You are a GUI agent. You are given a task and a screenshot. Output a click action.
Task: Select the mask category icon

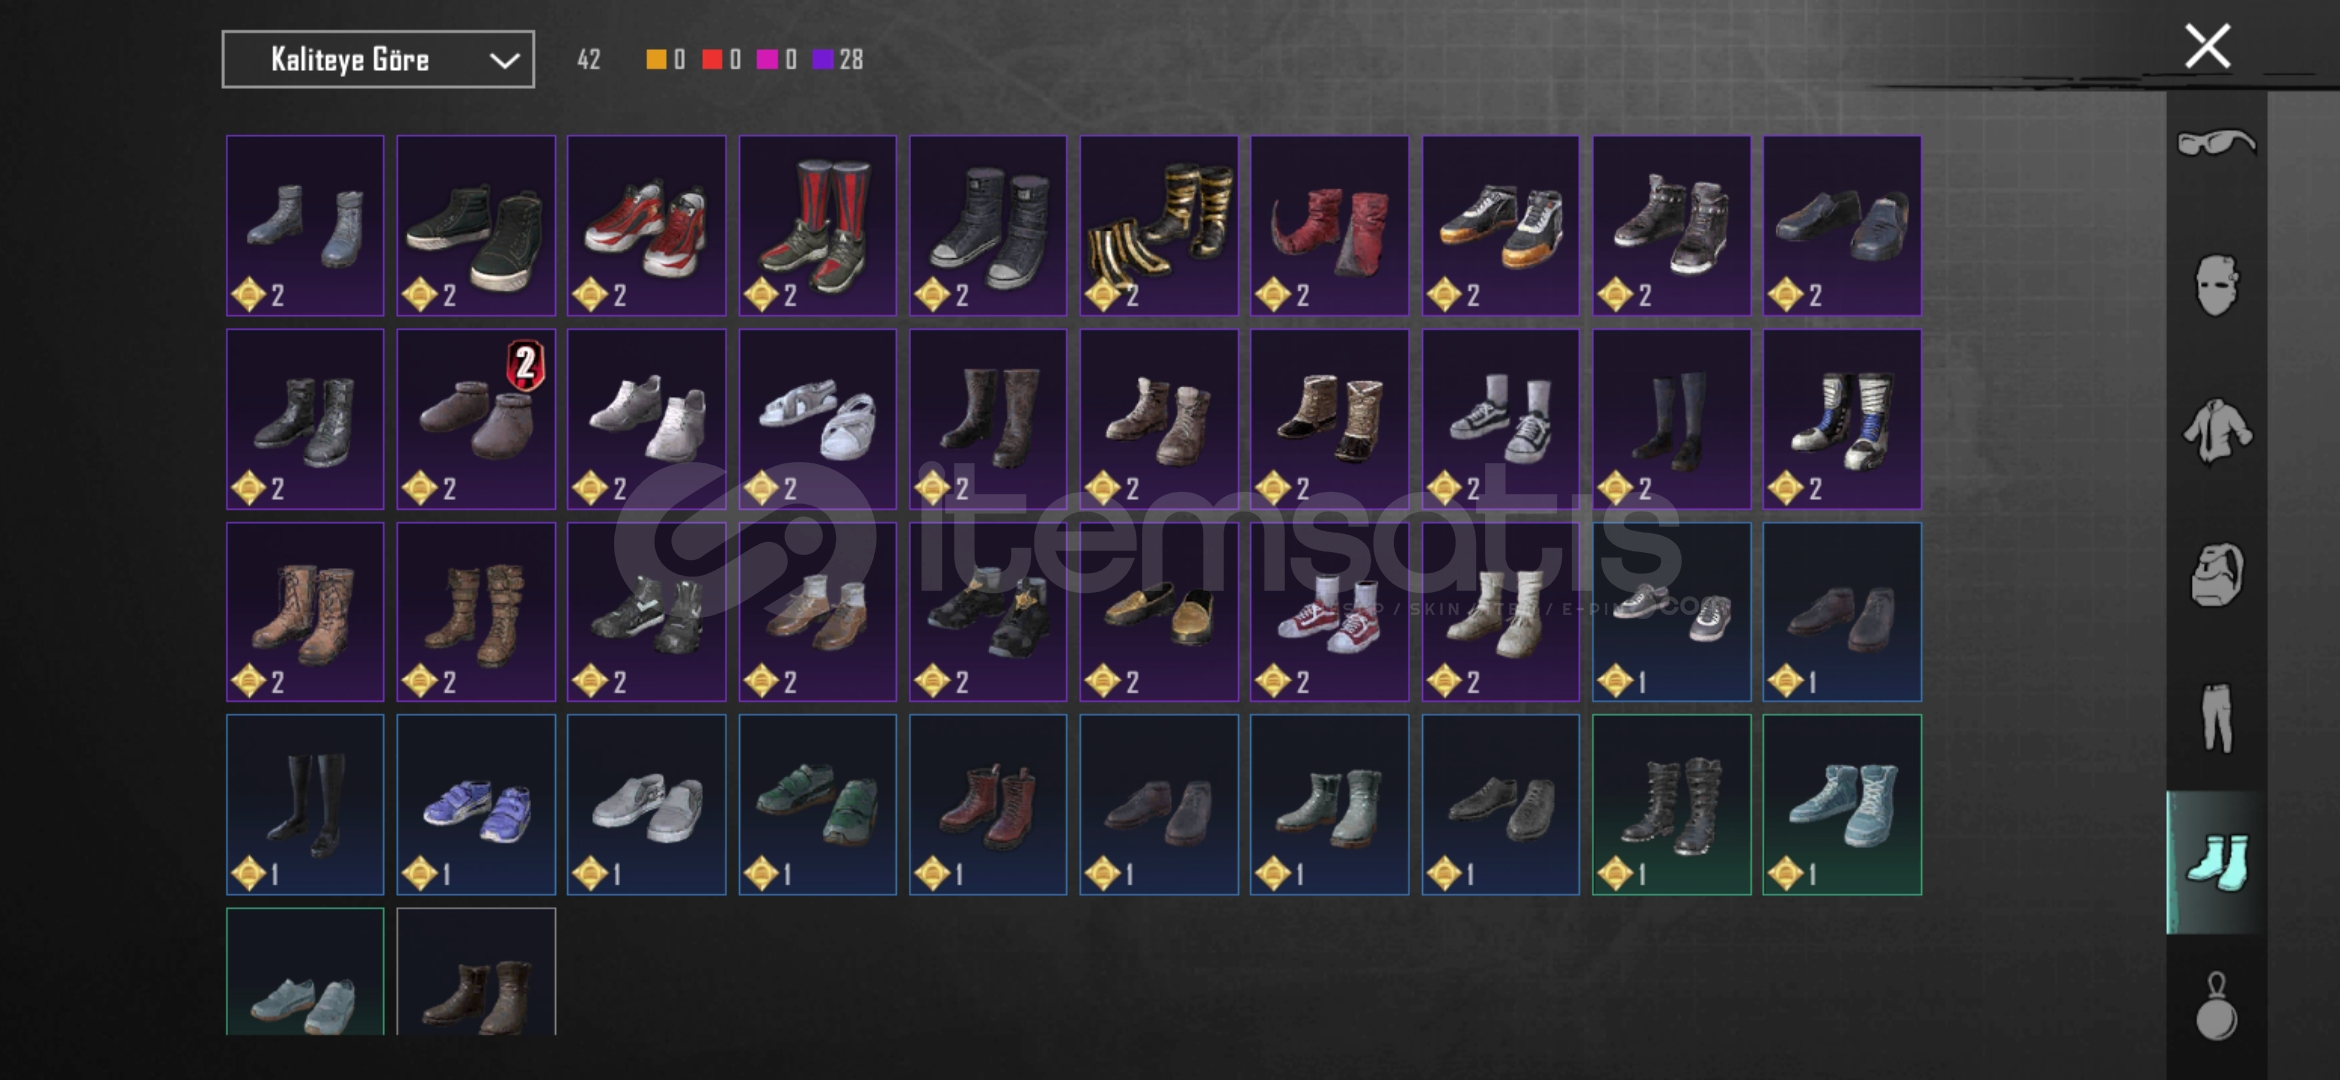click(2216, 286)
